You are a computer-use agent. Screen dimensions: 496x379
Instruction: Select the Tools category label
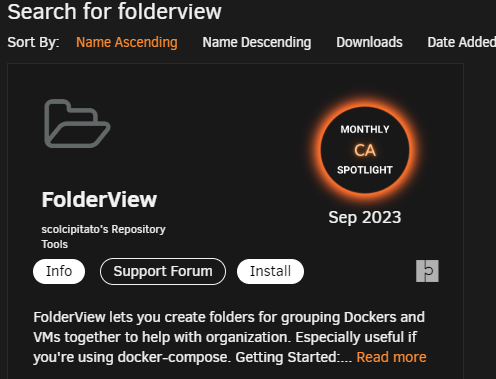55,244
